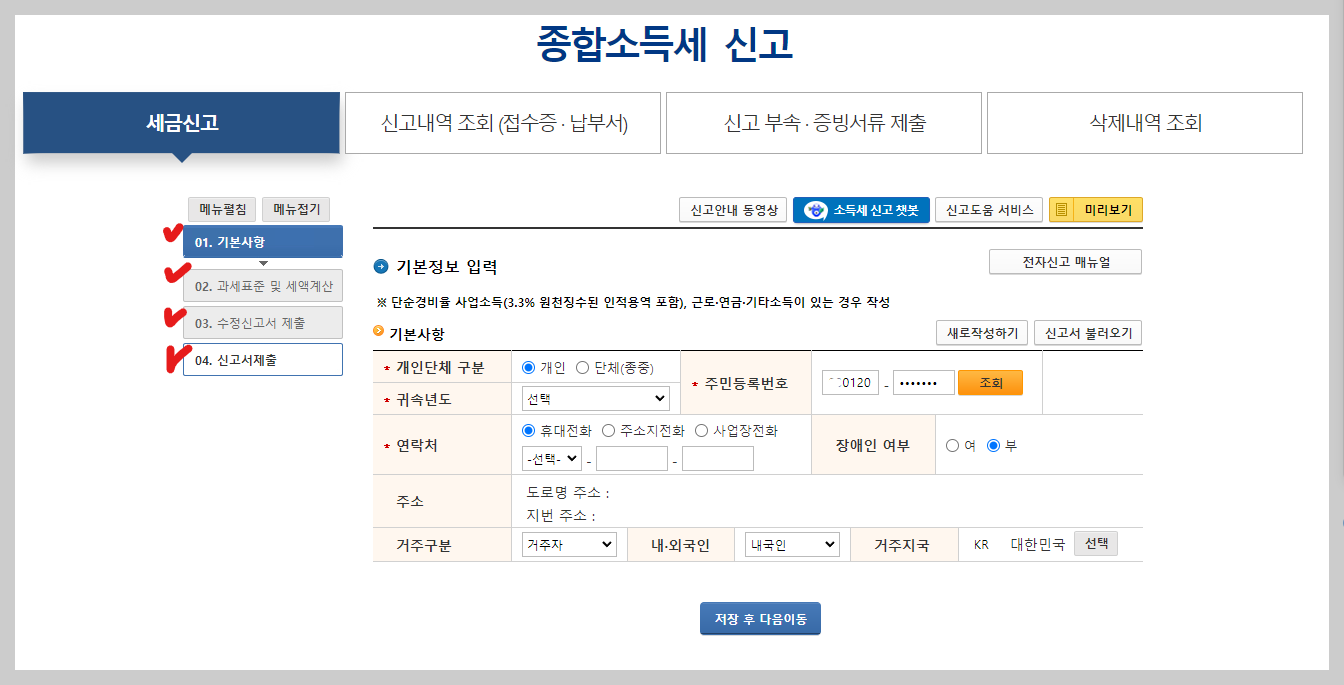Click 신고서 불러오기 to load a report
Viewport: 1344px width, 685px height.
[x=1087, y=331]
